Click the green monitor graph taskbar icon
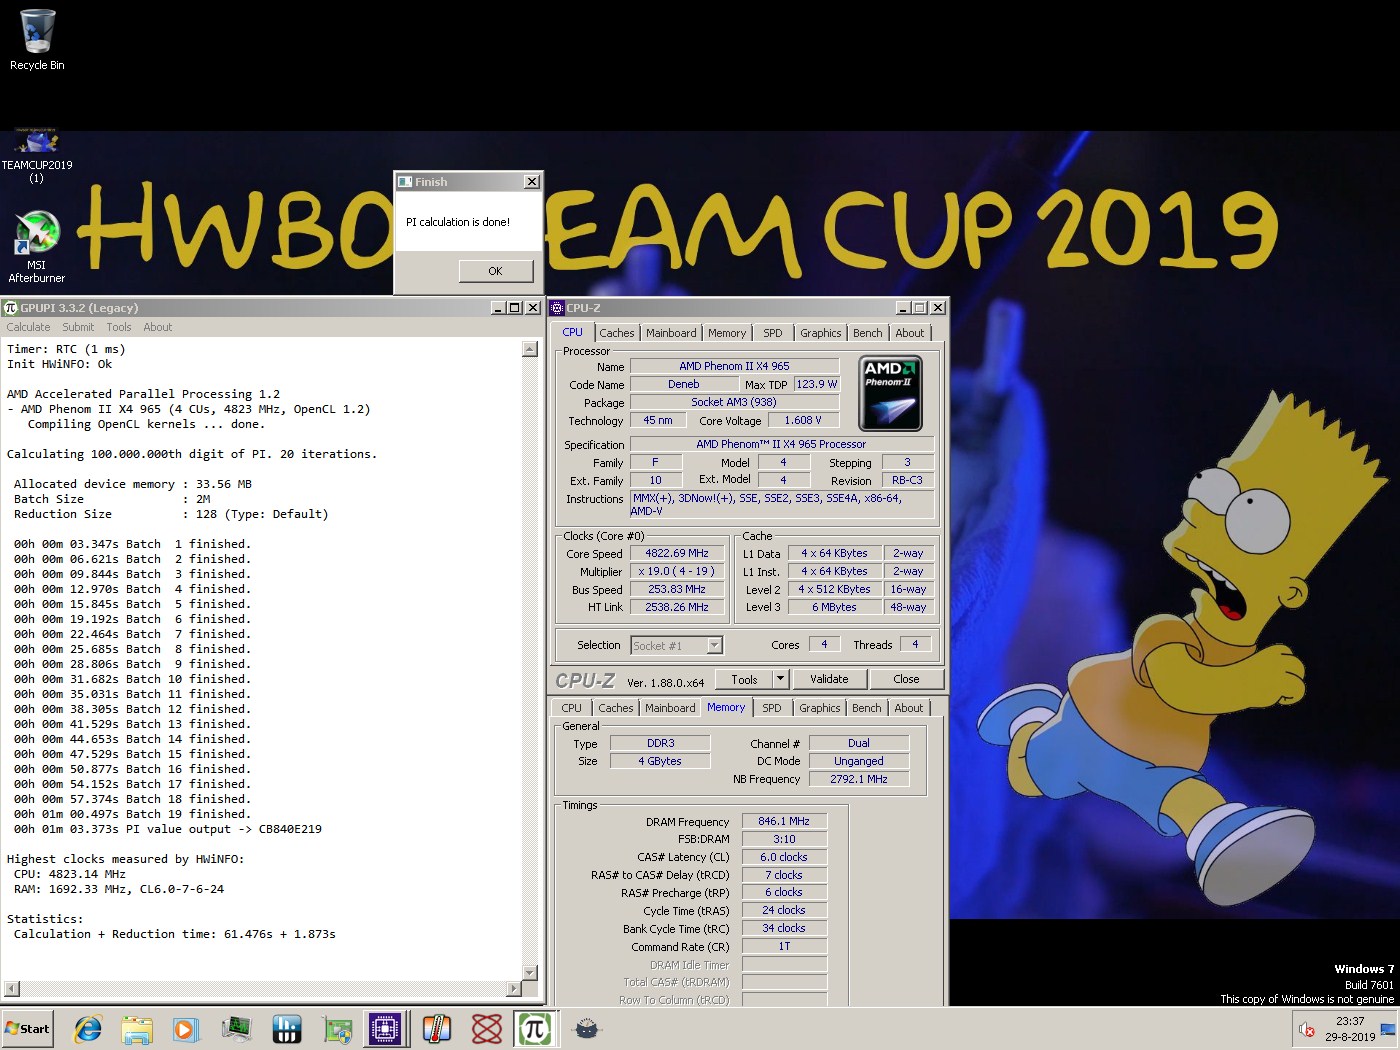Image resolution: width=1400 pixels, height=1050 pixels. (x=237, y=1029)
